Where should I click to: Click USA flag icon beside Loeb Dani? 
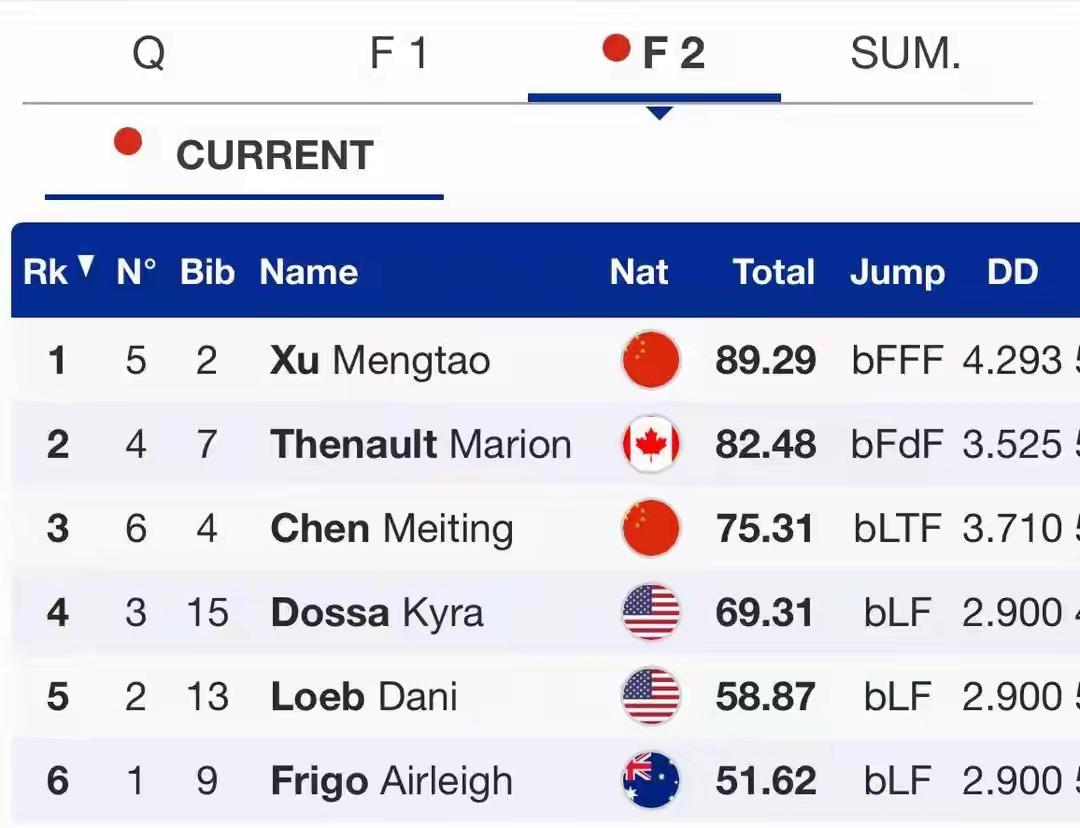point(651,696)
